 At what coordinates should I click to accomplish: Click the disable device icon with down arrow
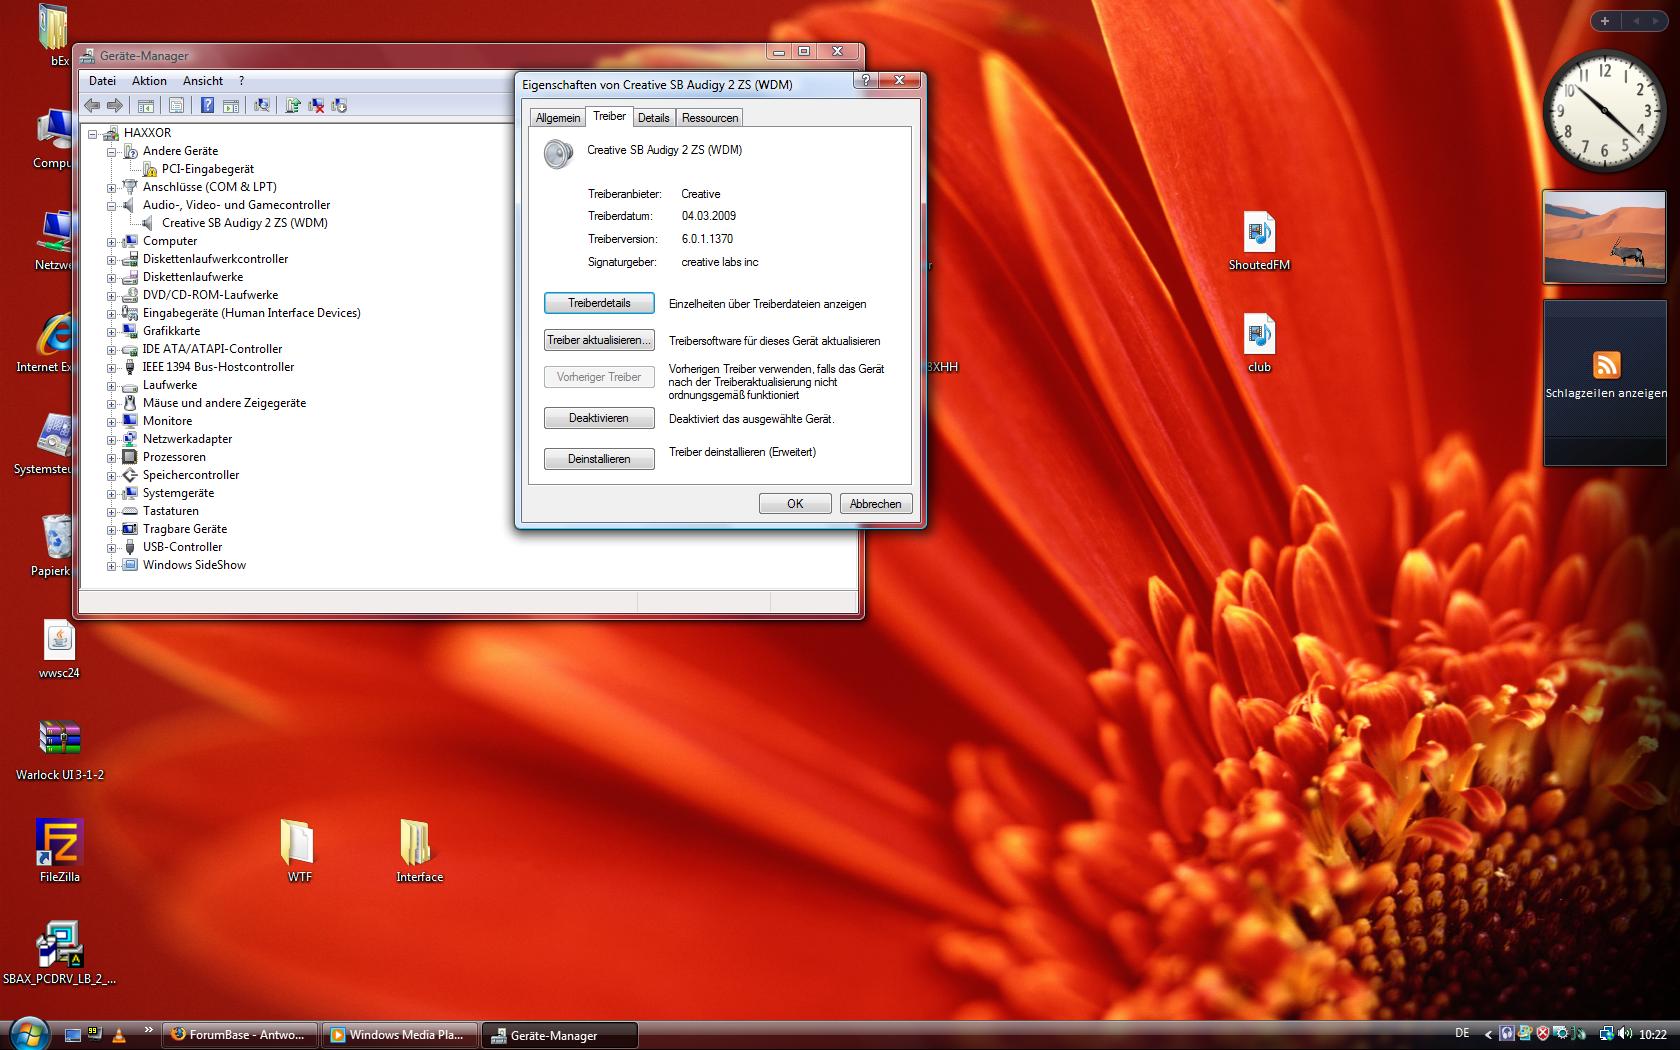[339, 105]
